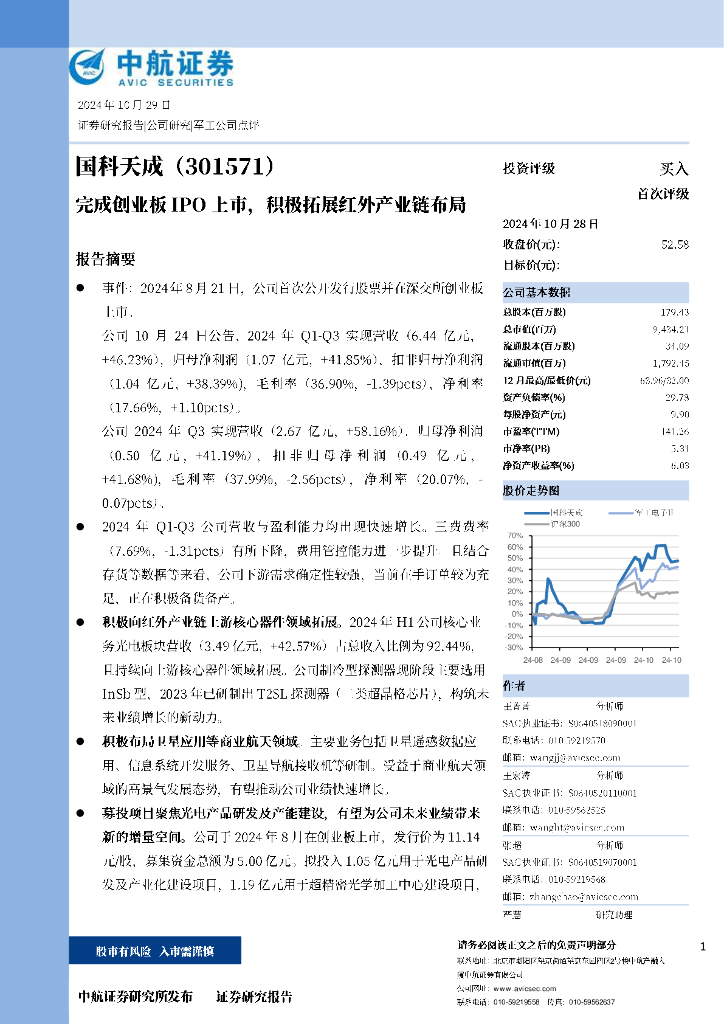Click the light-blue 军工电子 legend entry
724x1024 pixels.
click(641, 513)
